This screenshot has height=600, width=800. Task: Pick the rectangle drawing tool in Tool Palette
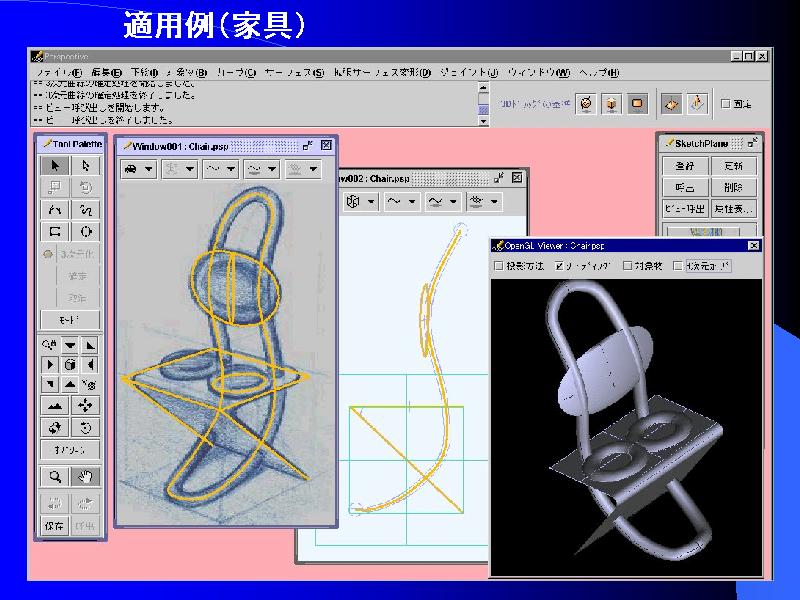pos(55,232)
